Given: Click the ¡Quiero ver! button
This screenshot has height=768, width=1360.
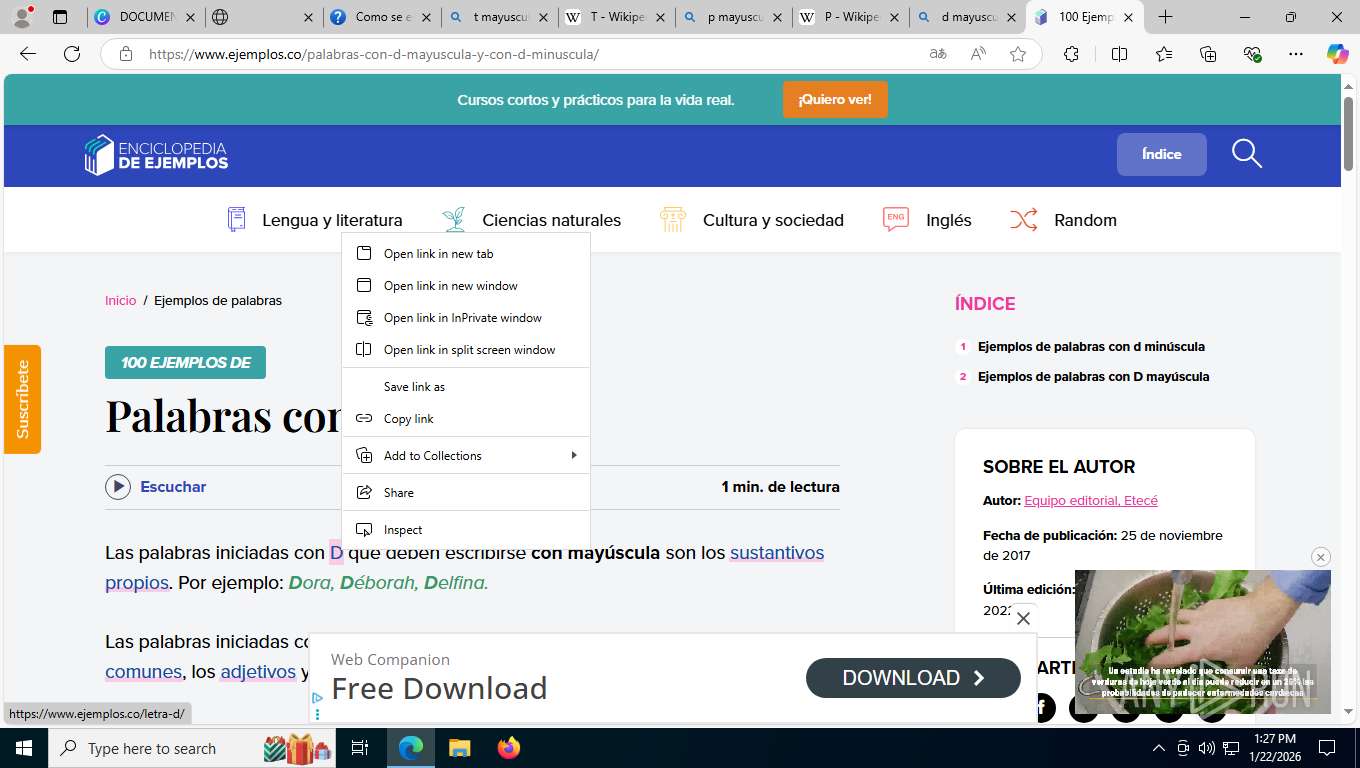Looking at the screenshot, I should tap(835, 100).
